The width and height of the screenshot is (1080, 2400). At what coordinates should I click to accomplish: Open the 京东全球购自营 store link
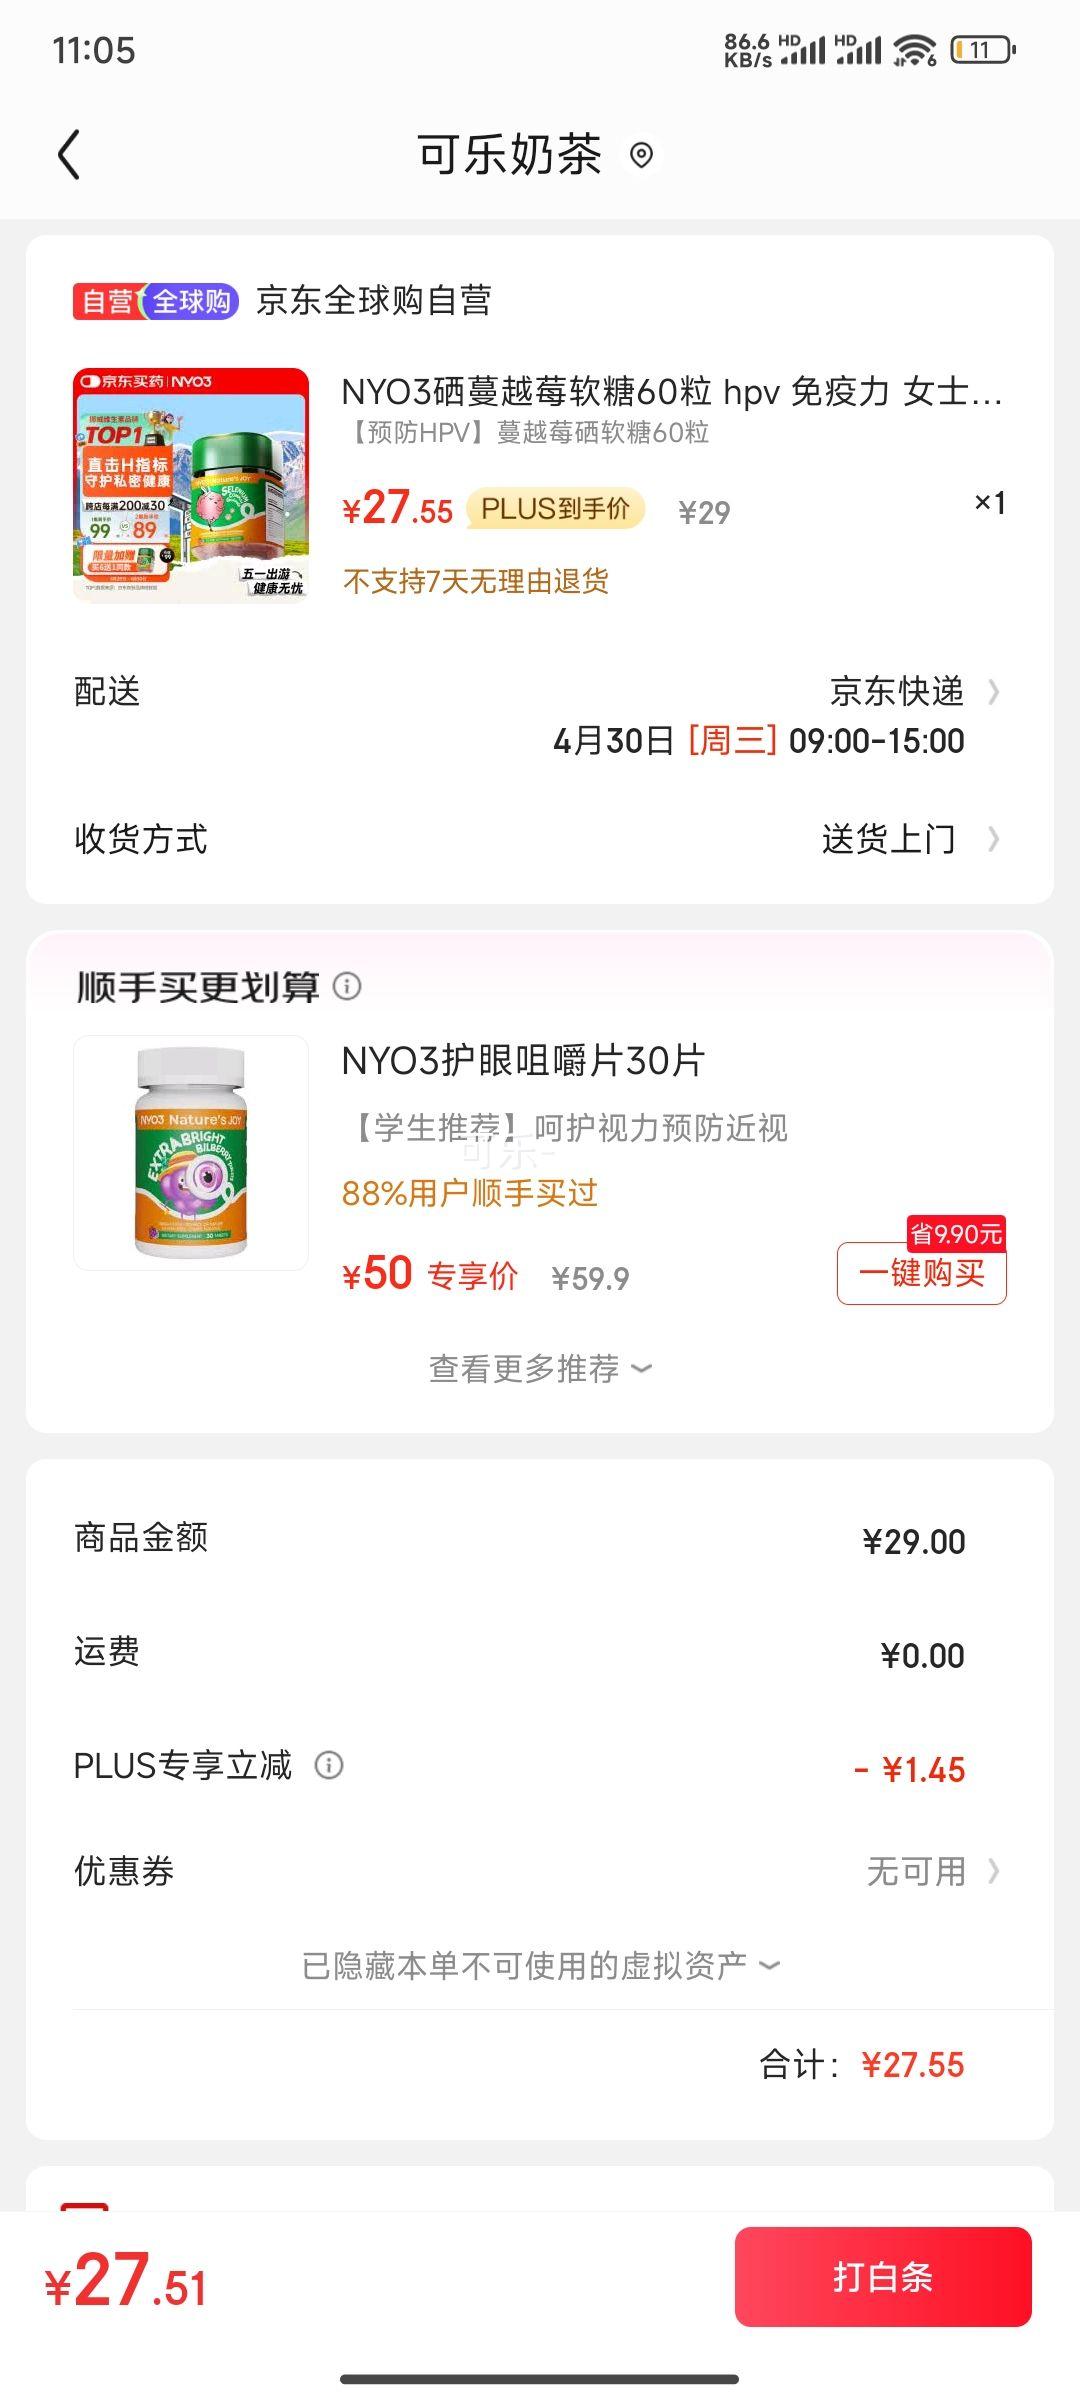tap(374, 301)
